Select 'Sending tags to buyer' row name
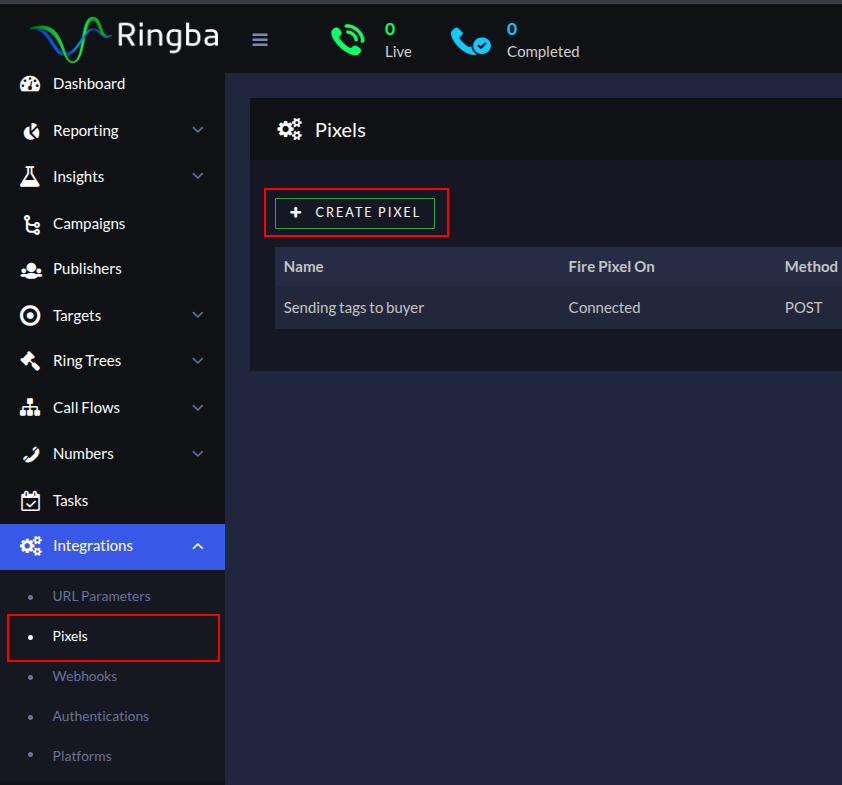Image resolution: width=842 pixels, height=785 pixels. point(353,308)
